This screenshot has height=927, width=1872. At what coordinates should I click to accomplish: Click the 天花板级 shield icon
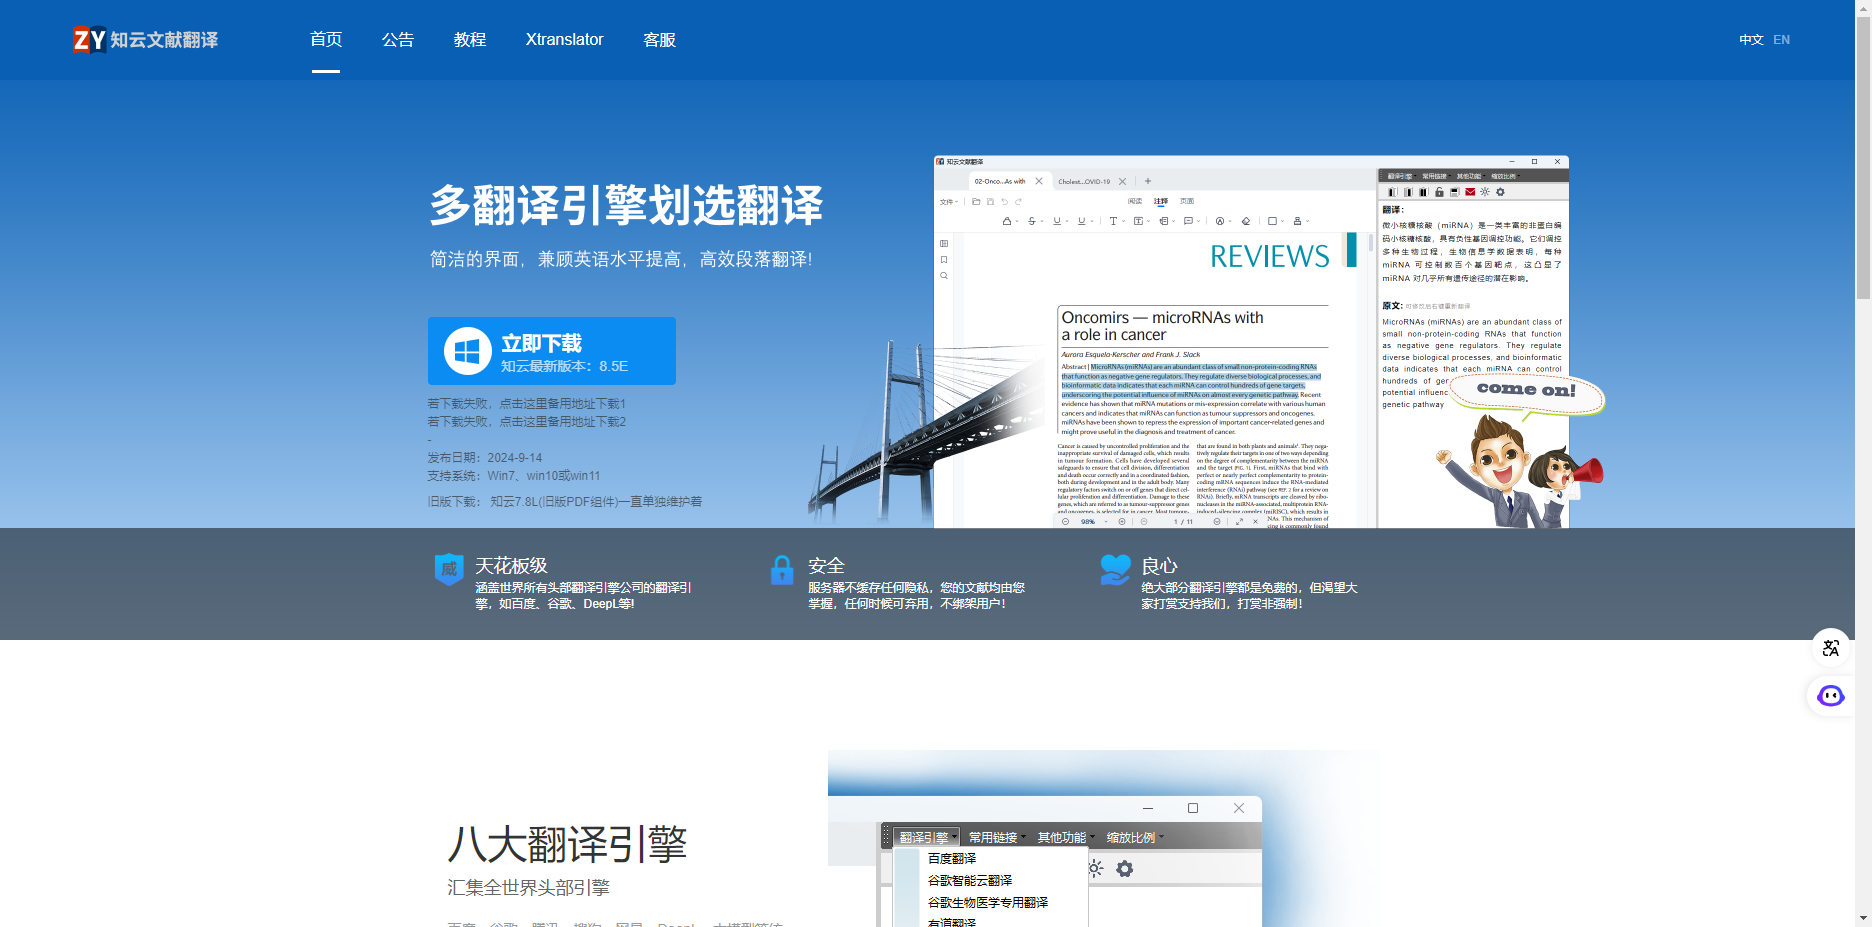[x=449, y=569]
